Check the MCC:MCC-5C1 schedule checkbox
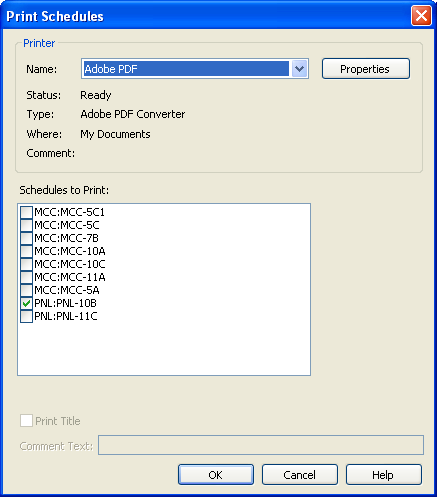The image size is (437, 497). (26, 212)
